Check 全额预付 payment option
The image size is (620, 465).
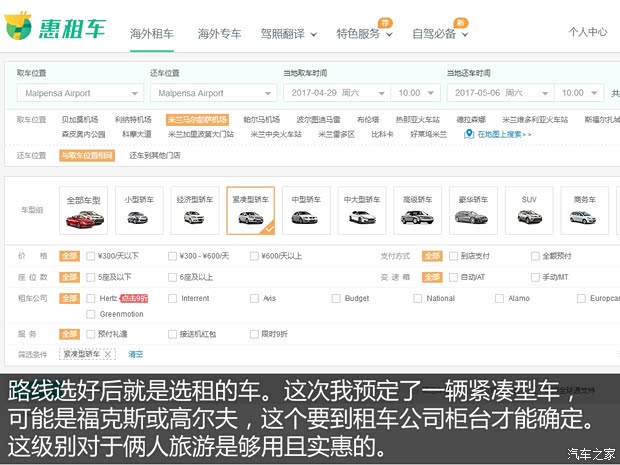535,256
